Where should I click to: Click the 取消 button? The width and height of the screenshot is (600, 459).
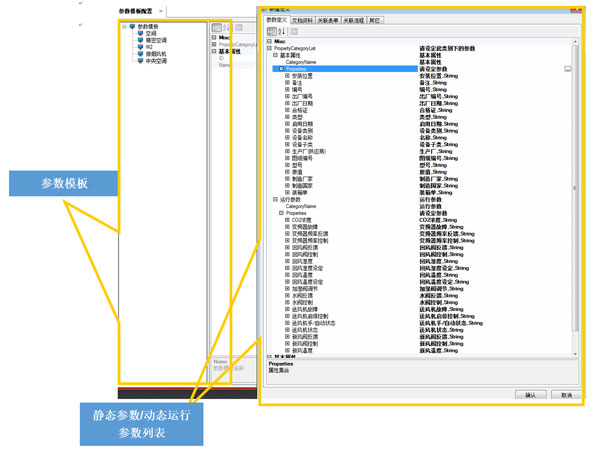[567, 394]
